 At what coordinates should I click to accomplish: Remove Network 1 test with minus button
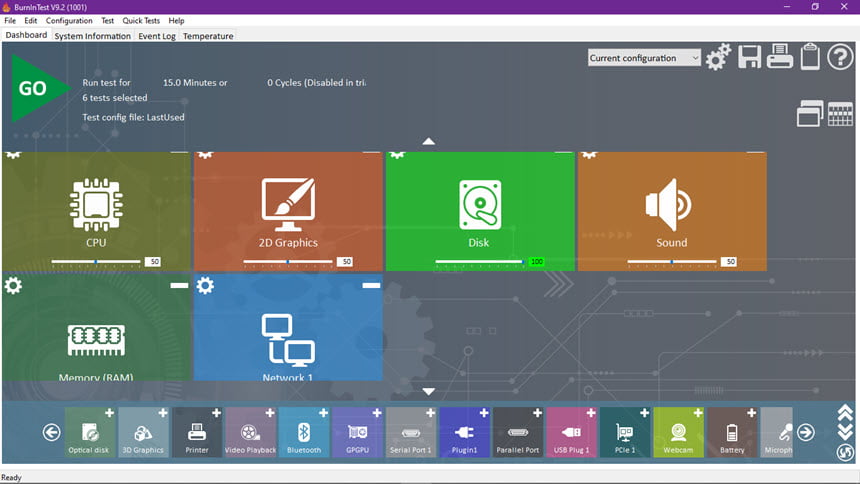(x=371, y=285)
